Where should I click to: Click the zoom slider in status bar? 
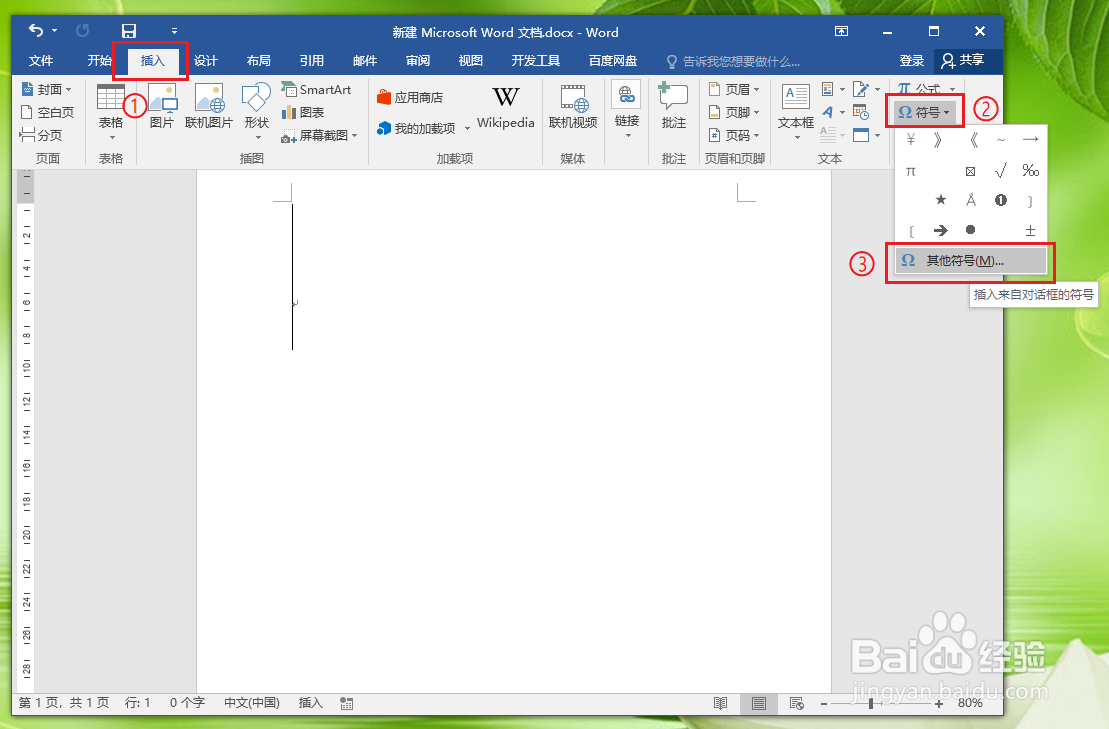880,704
